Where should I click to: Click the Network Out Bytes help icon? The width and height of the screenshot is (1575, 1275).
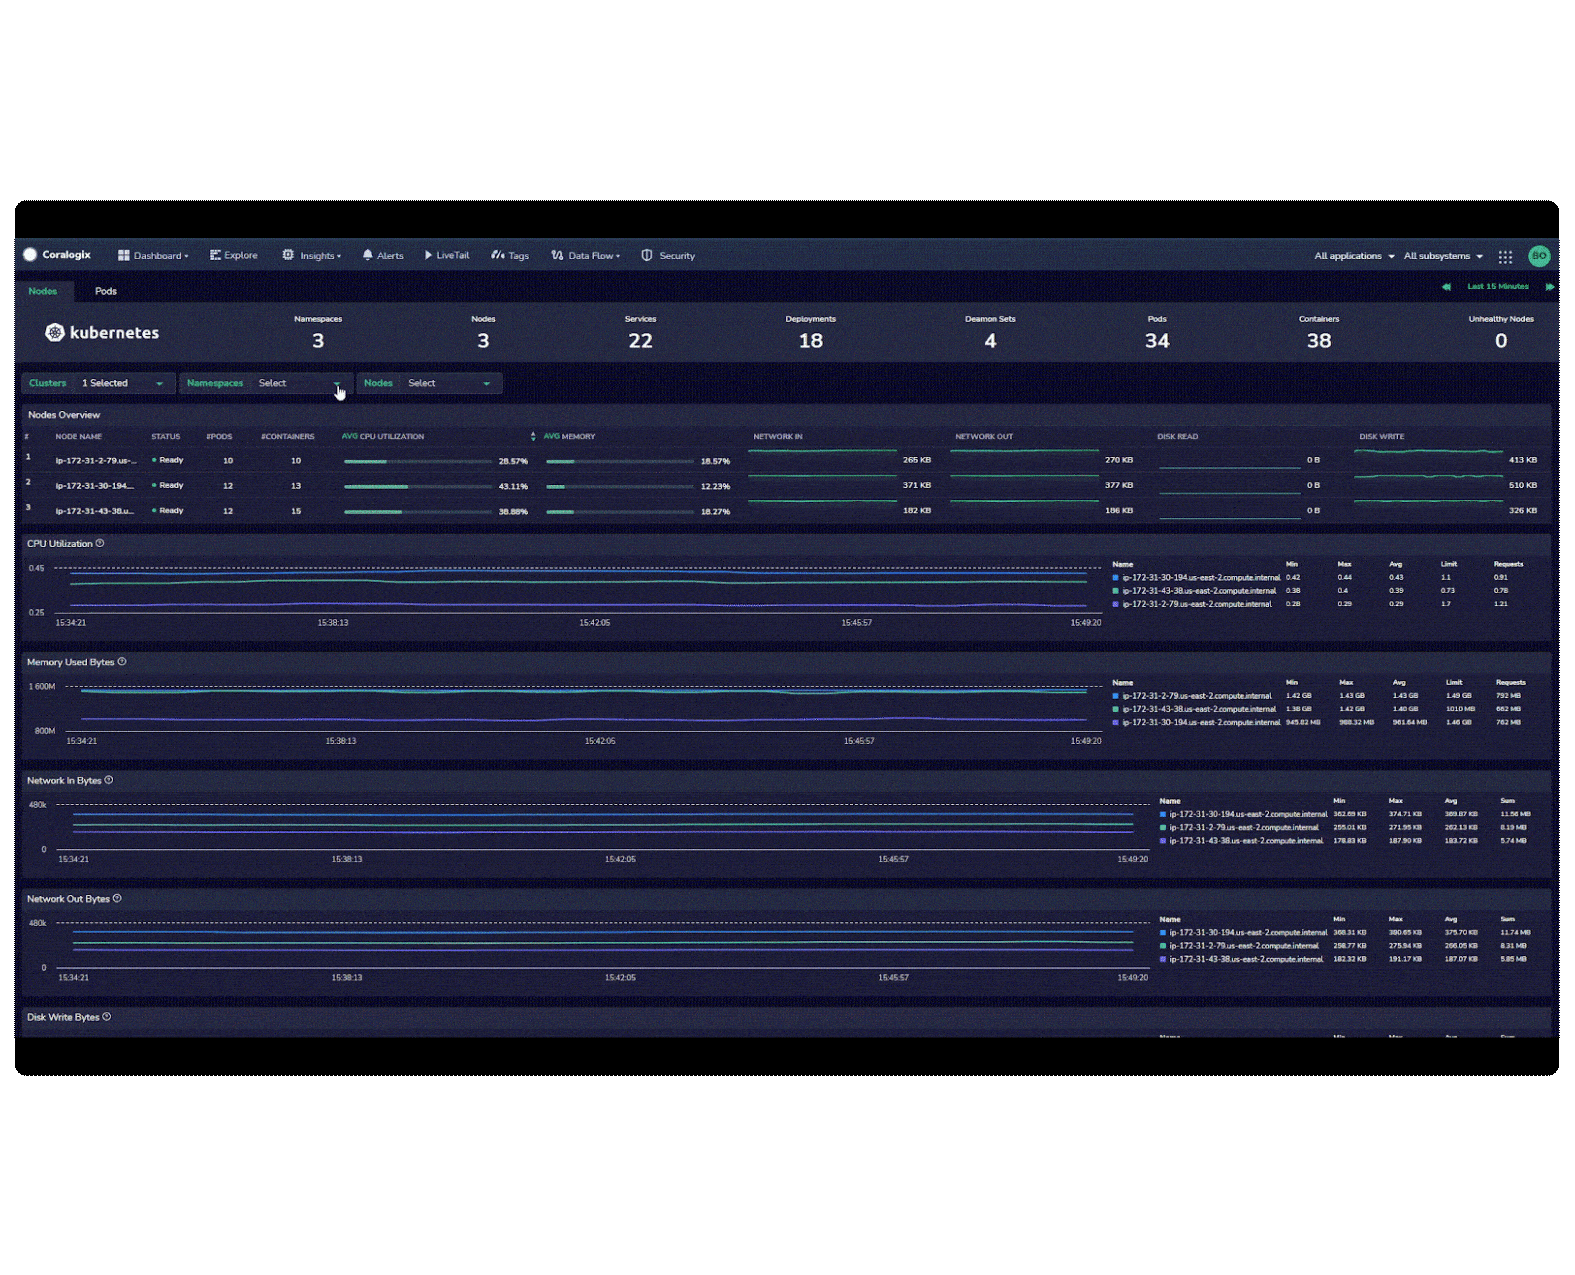click(x=117, y=898)
